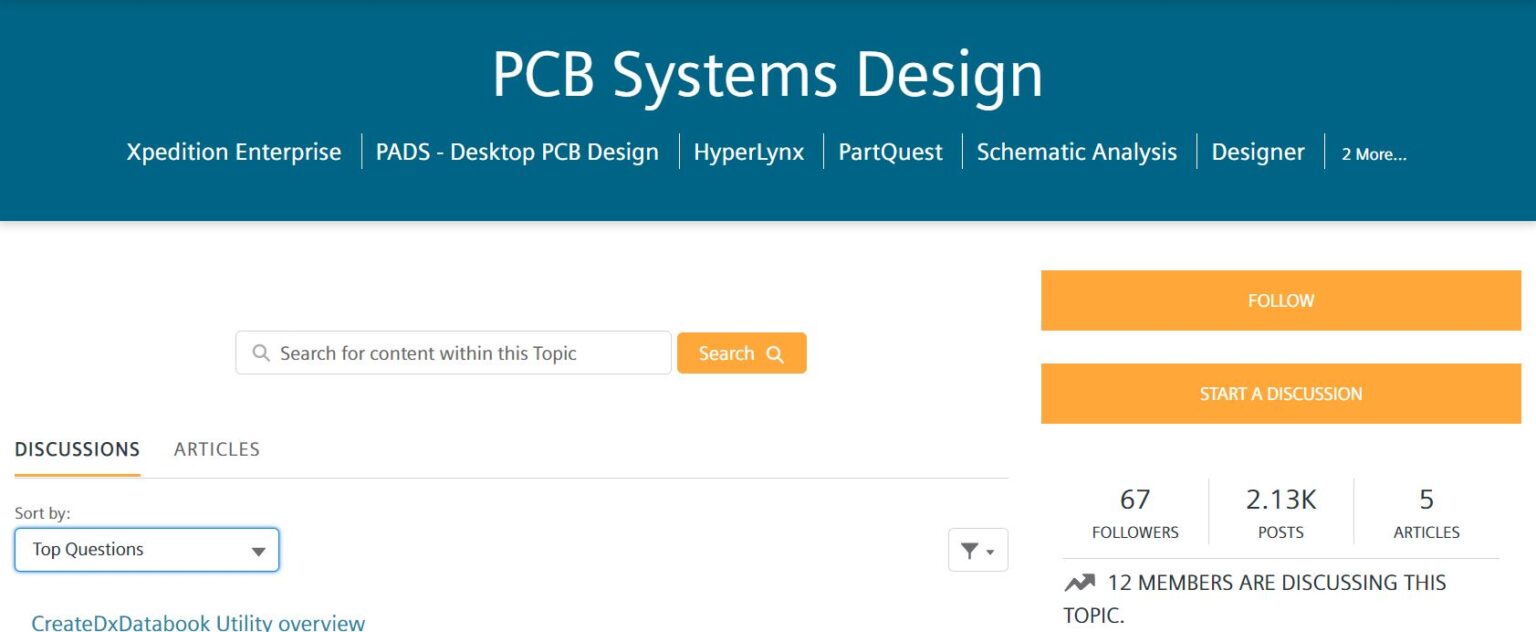Open the PartQuest topic
Screen dimensions: 1536x632
point(889,152)
